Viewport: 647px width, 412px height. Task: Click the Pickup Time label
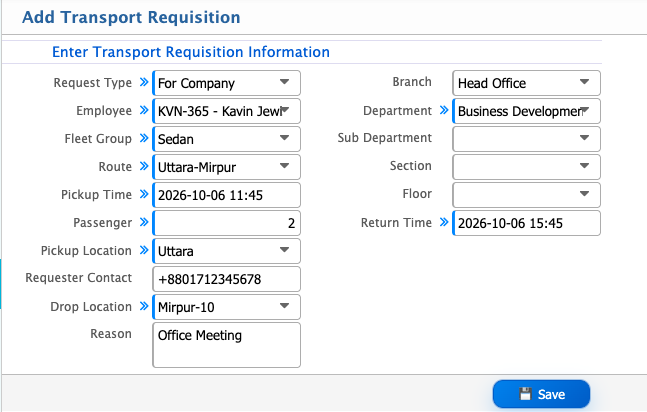(x=96, y=195)
